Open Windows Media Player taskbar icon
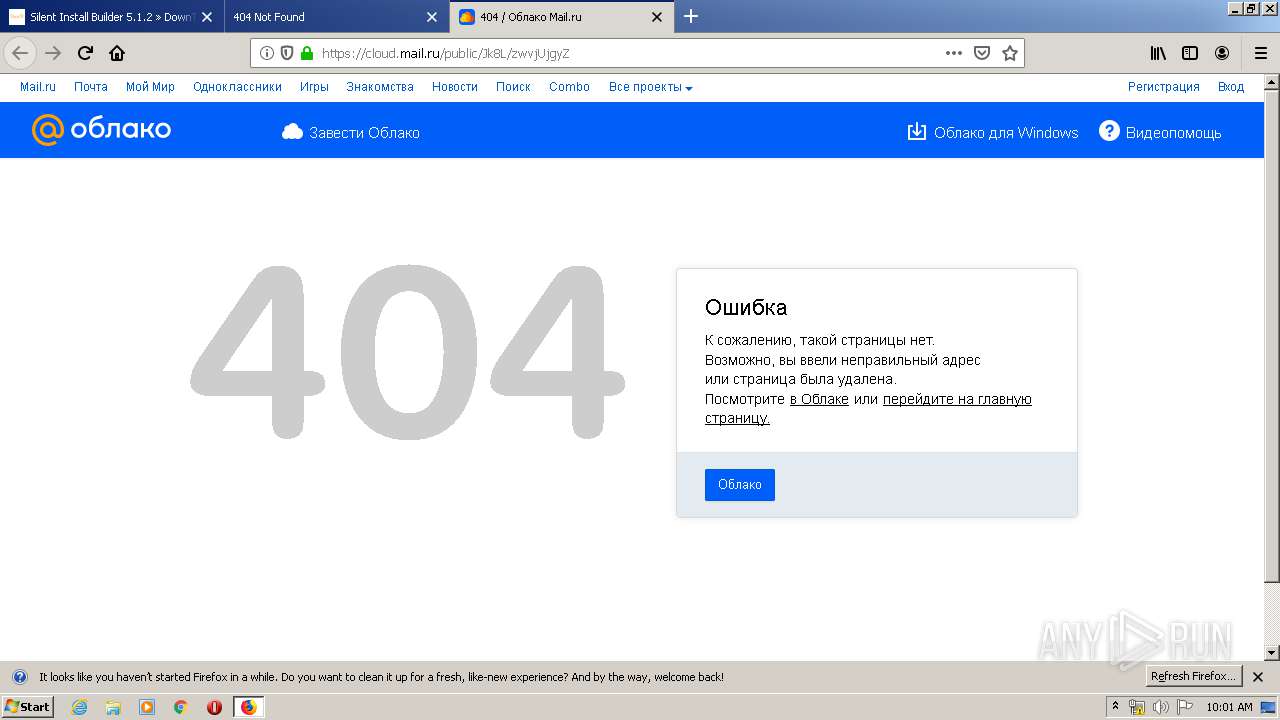This screenshot has width=1280, height=720. 147,707
